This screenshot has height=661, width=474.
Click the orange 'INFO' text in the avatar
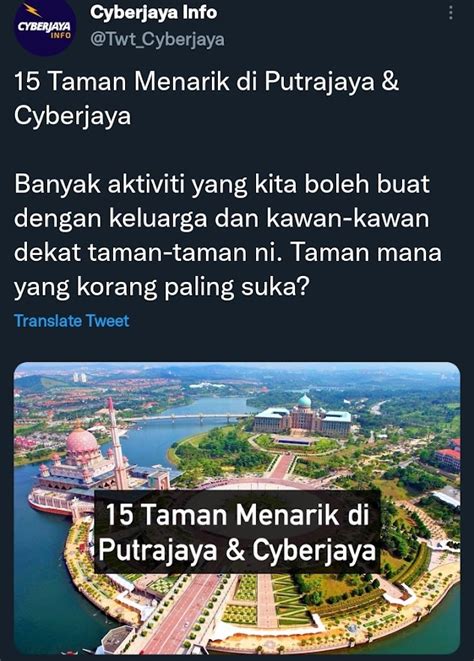(61, 35)
